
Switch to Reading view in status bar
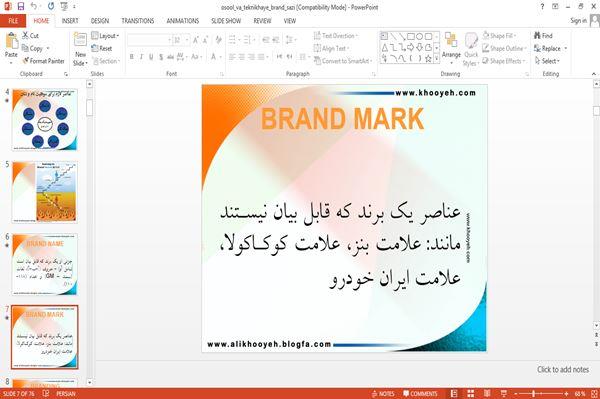487,393
